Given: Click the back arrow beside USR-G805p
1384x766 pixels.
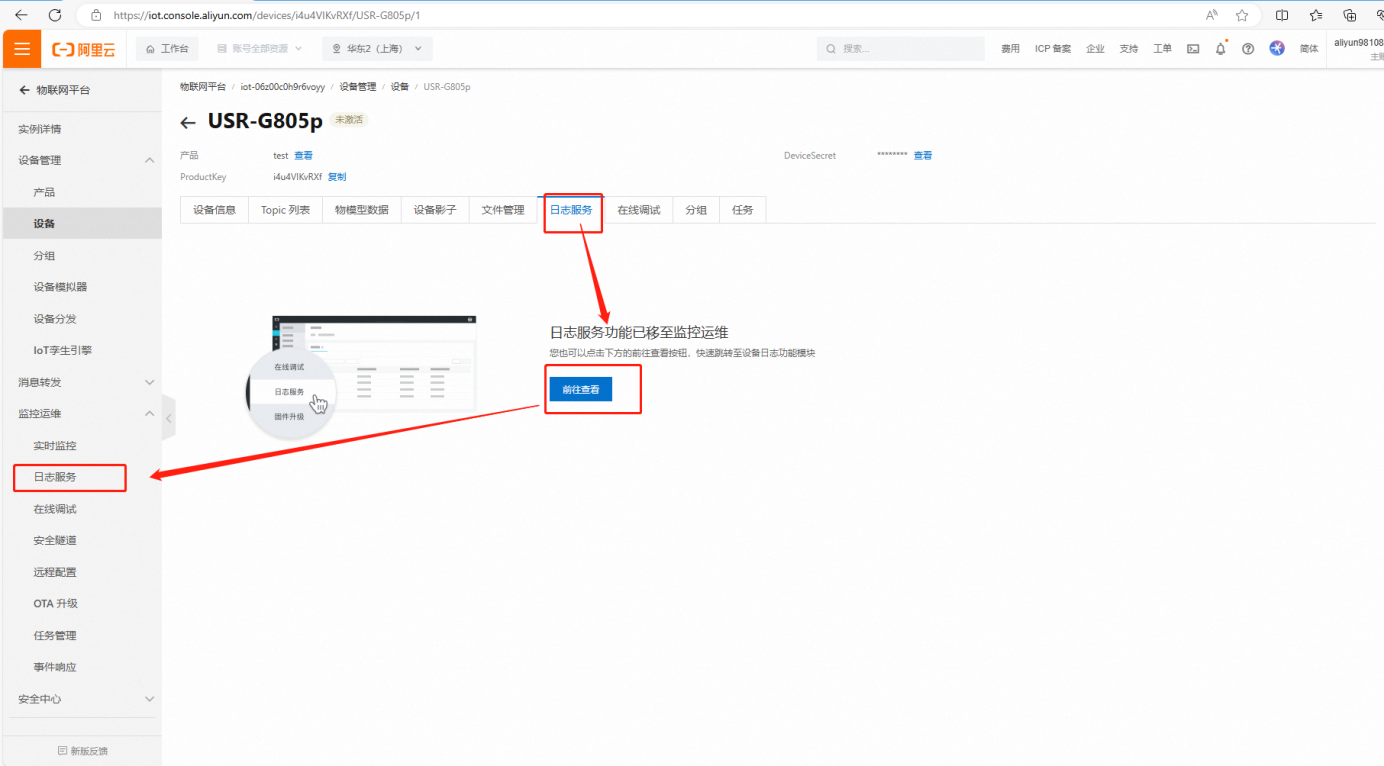Looking at the screenshot, I should pyautogui.click(x=188, y=123).
